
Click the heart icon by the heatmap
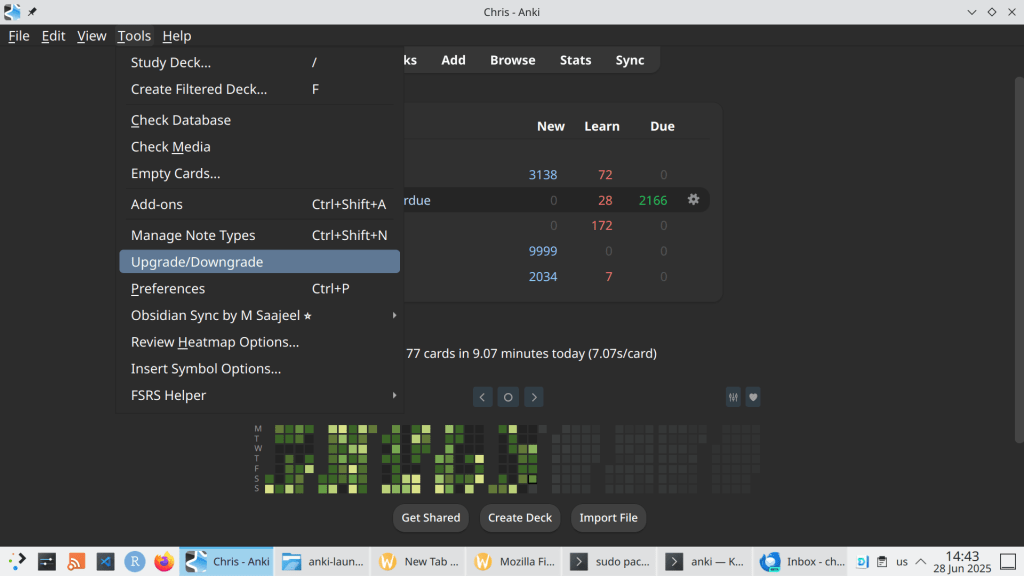click(x=753, y=397)
